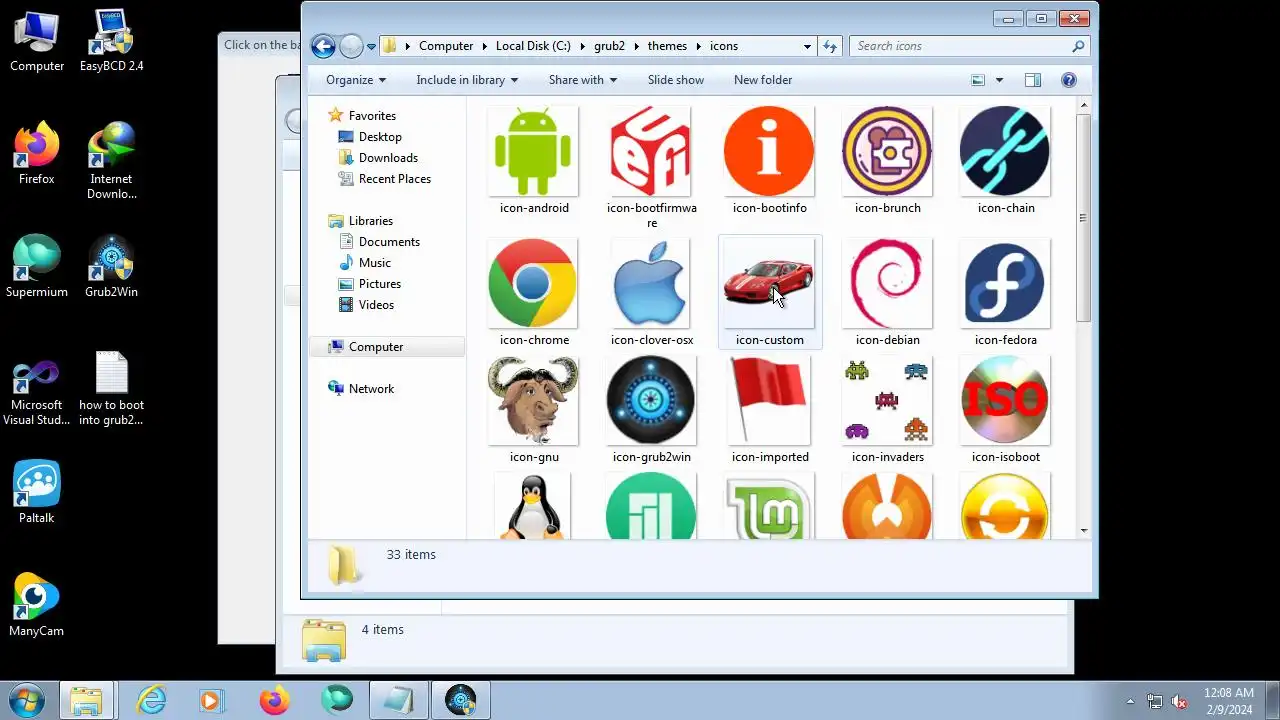Open ManyCam desktop shortcut
Screen dimensions: 1280x720
click(x=37, y=605)
